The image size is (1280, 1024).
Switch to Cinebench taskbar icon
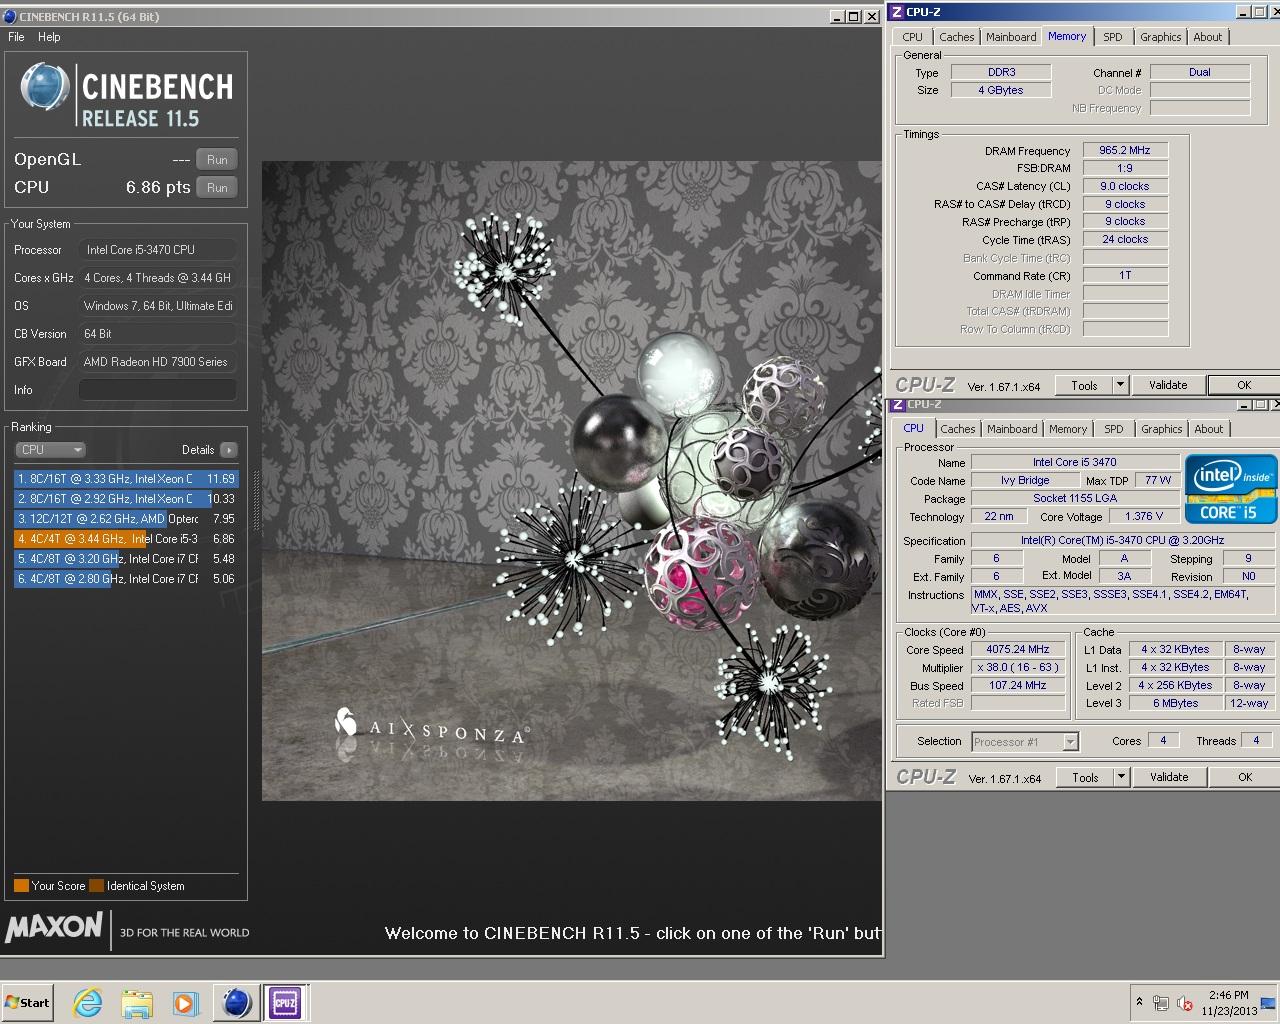click(x=237, y=1003)
